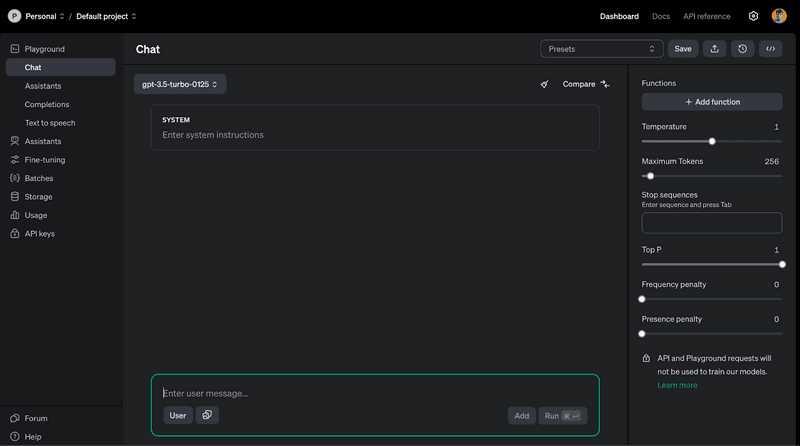Focus the Stop sequences input field
The height and width of the screenshot is (446, 800).
point(711,223)
